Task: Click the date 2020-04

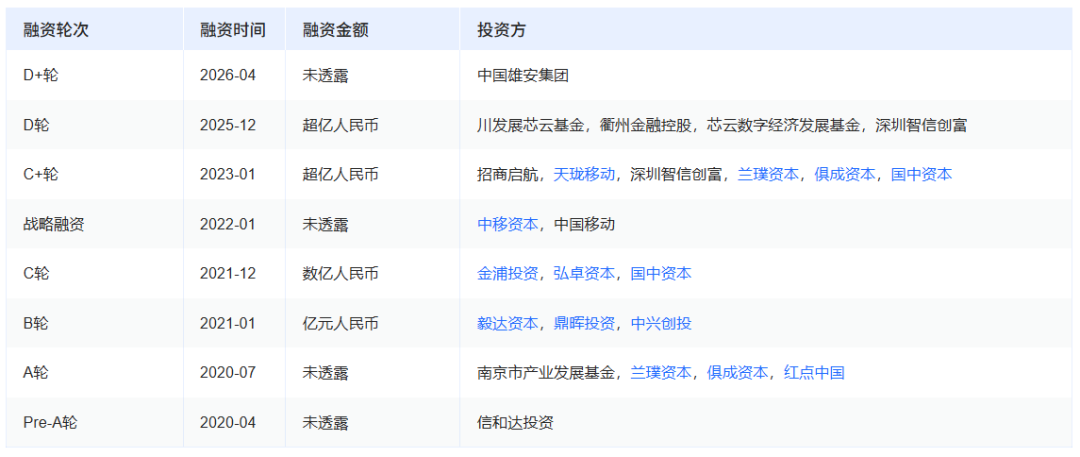Action: [228, 423]
